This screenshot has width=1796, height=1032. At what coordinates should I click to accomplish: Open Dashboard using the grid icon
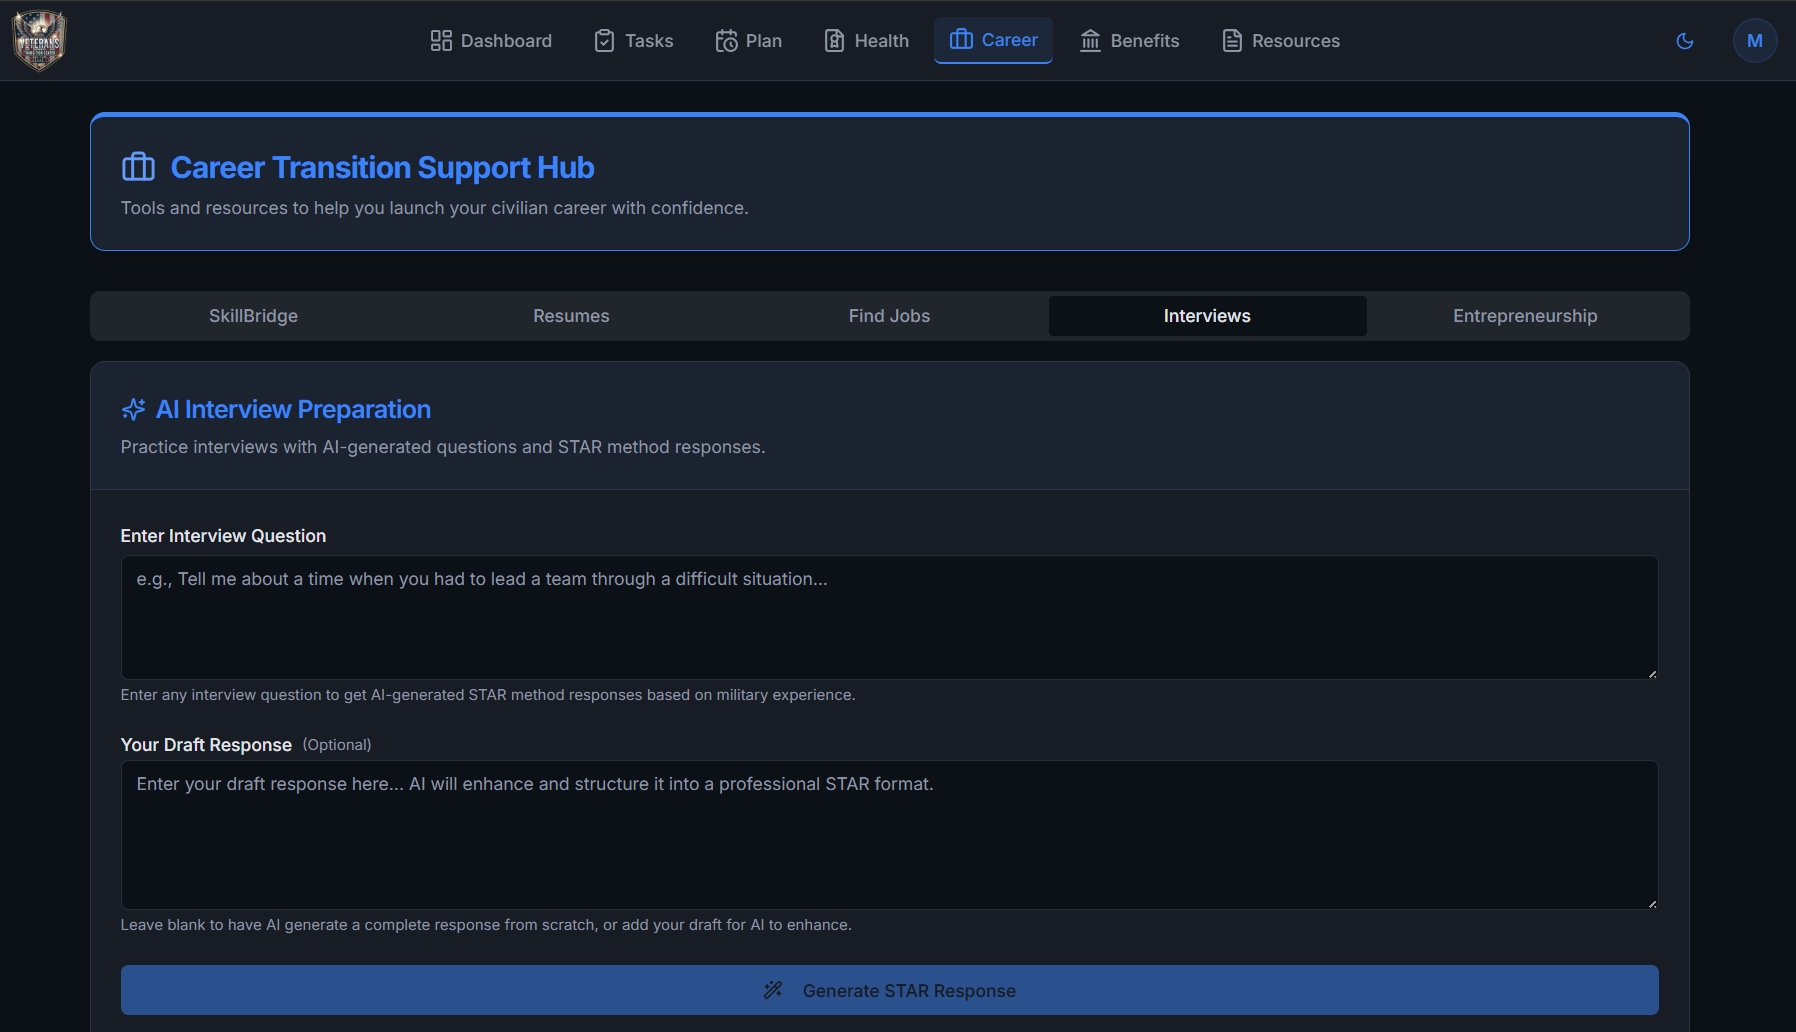pos(440,40)
